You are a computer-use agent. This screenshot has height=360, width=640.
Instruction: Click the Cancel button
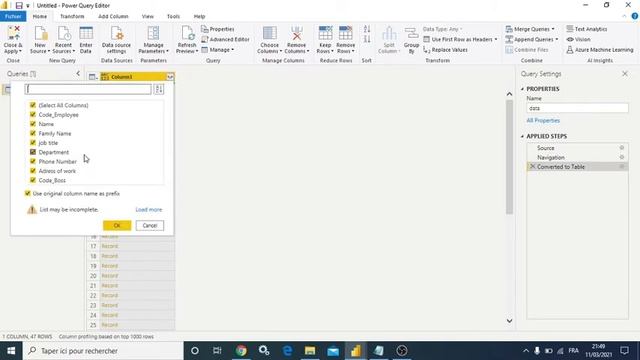coord(150,225)
